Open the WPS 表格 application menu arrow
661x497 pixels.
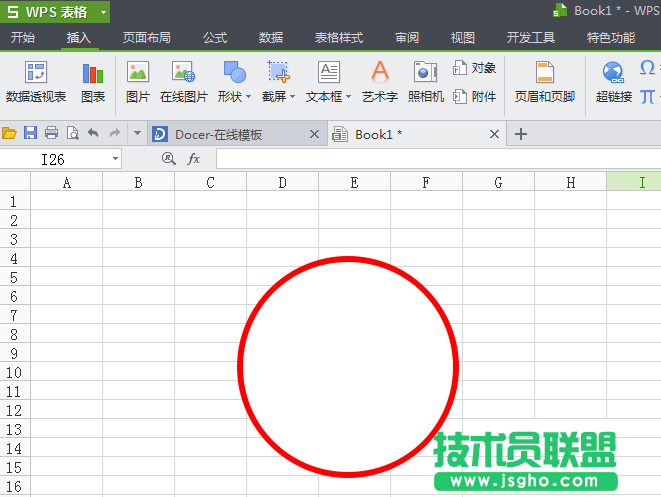tap(103, 12)
